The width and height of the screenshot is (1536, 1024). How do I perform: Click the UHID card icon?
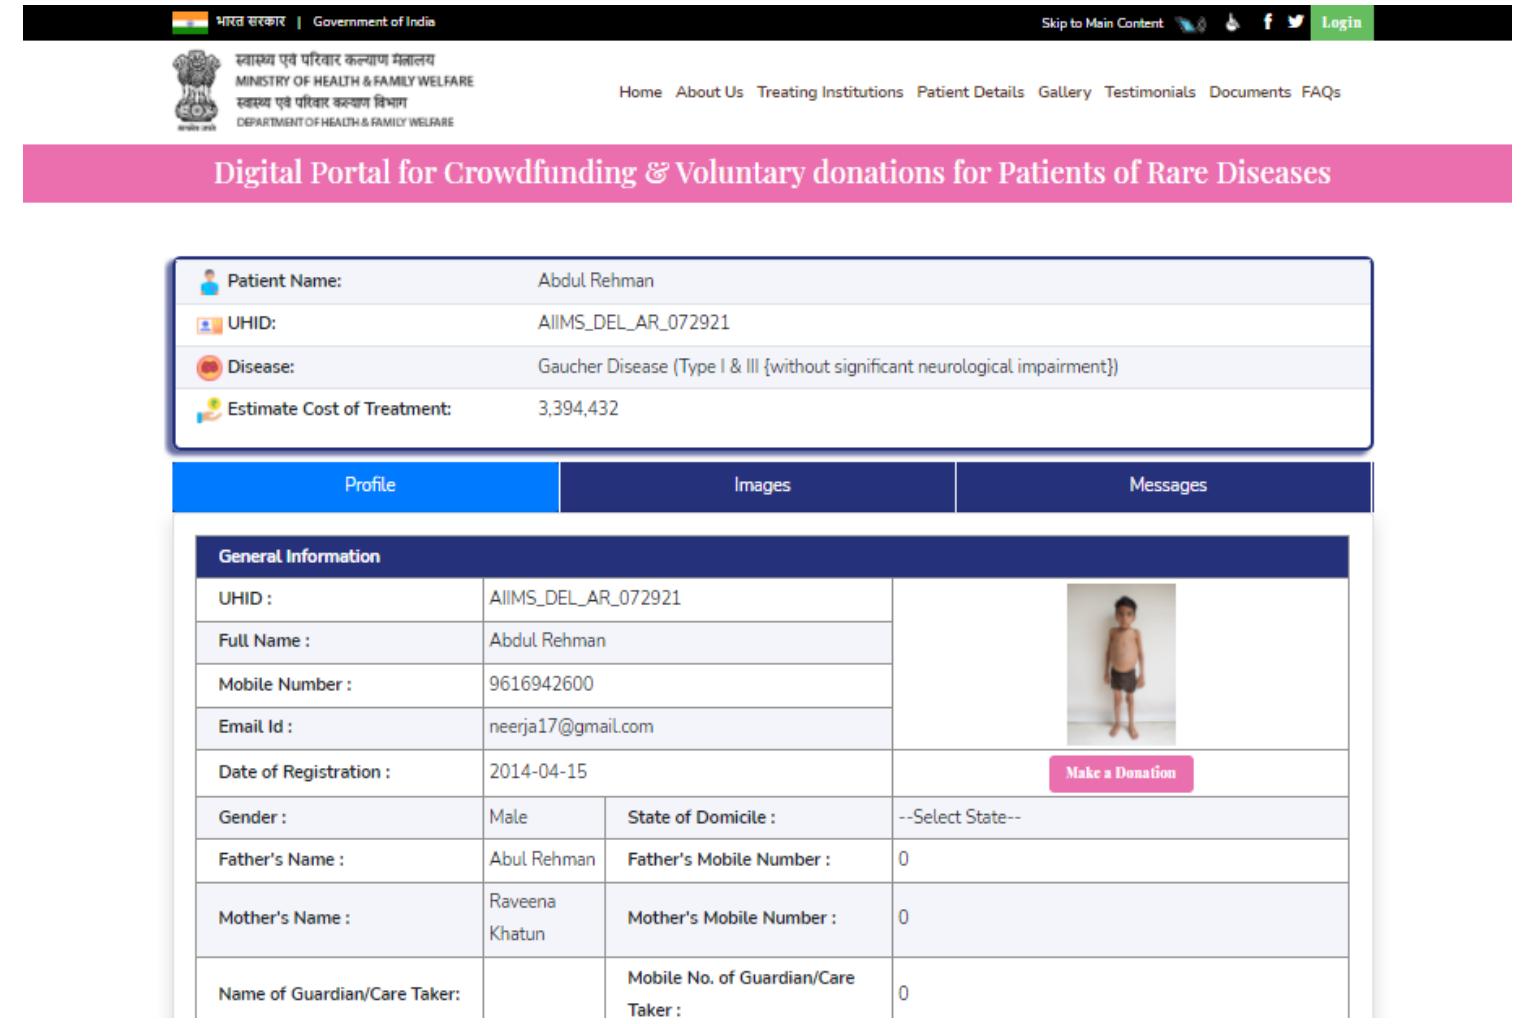coord(209,325)
